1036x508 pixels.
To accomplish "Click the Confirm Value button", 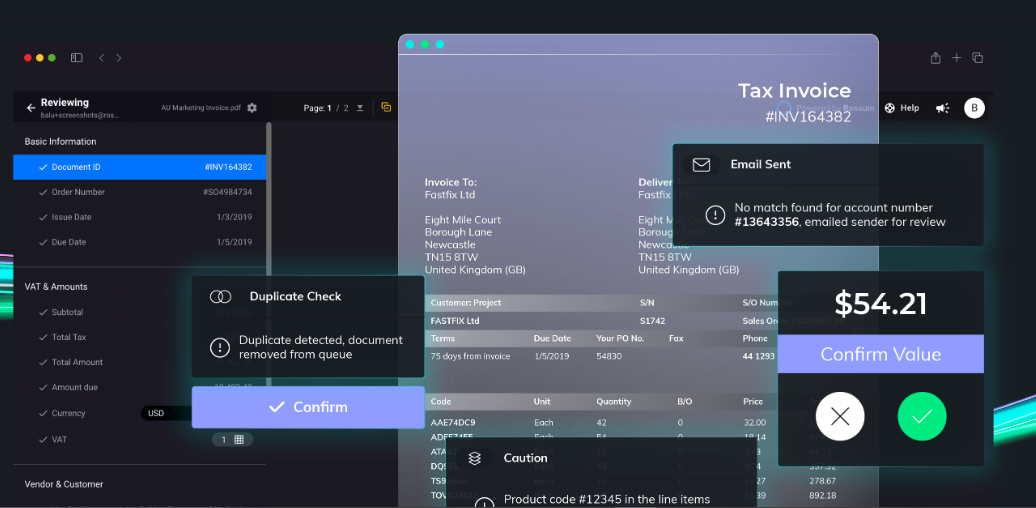I will 881,354.
